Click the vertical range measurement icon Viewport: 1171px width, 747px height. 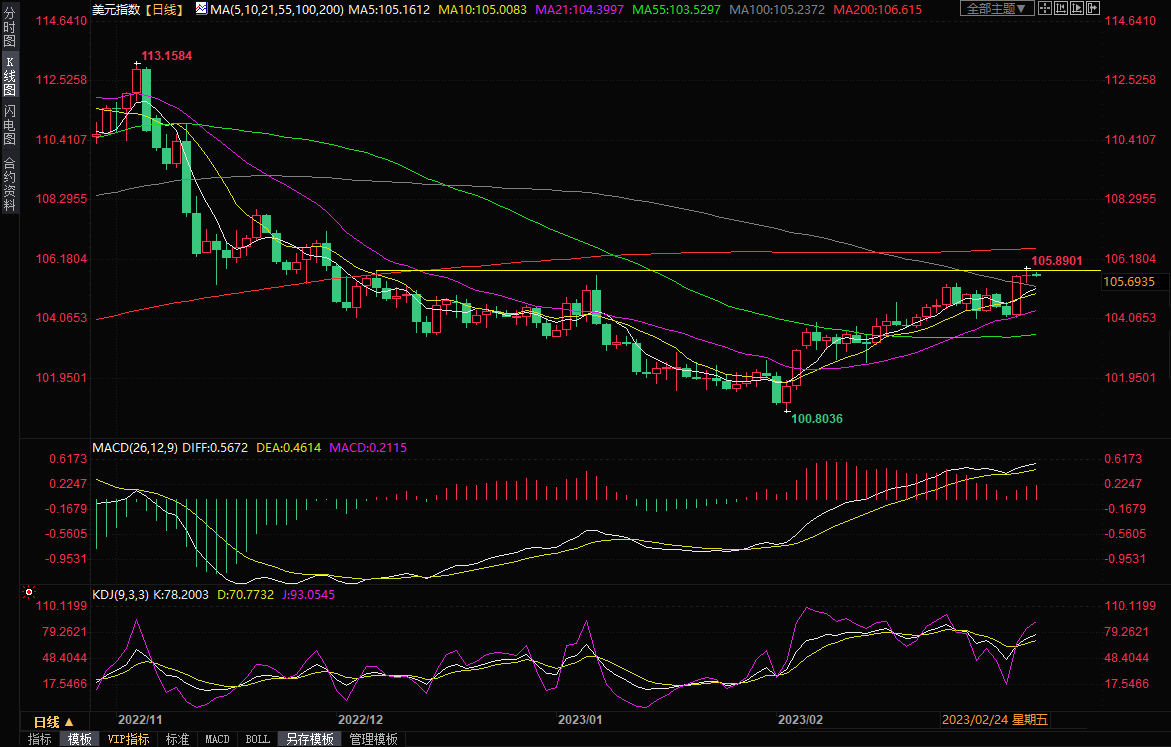point(1062,9)
